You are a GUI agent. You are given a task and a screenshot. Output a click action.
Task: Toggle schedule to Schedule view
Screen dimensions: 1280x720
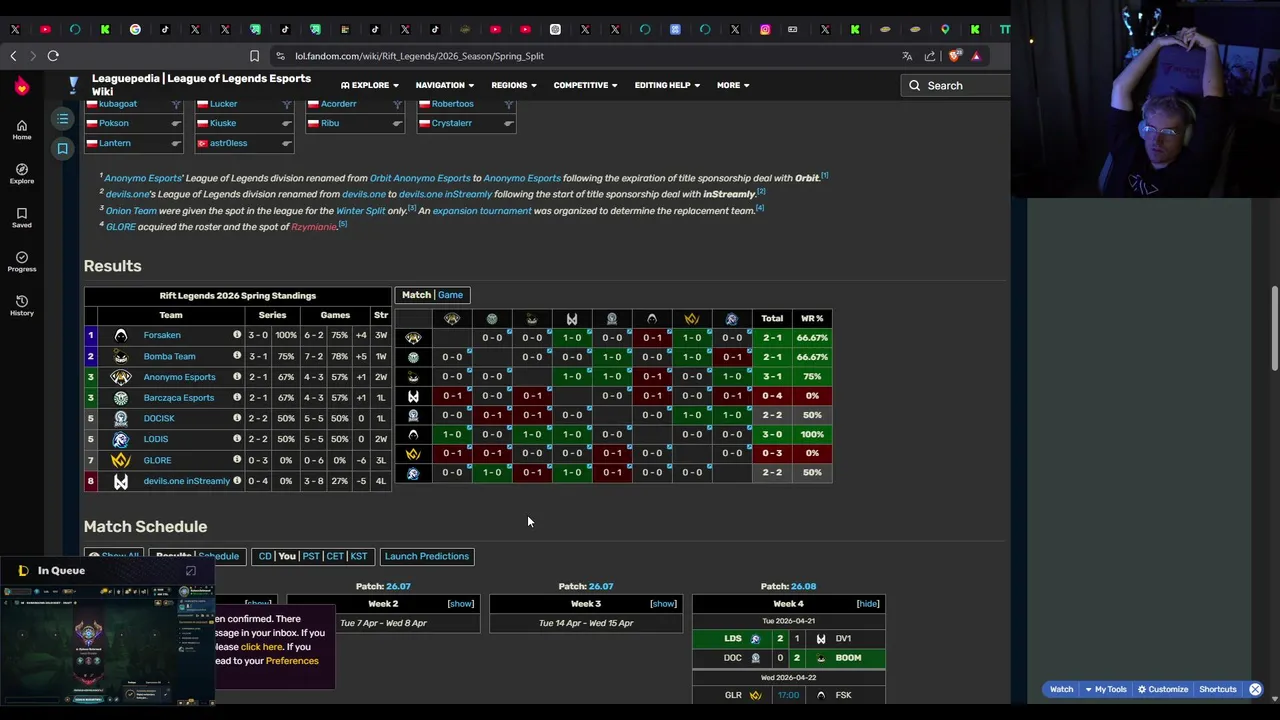click(218, 556)
